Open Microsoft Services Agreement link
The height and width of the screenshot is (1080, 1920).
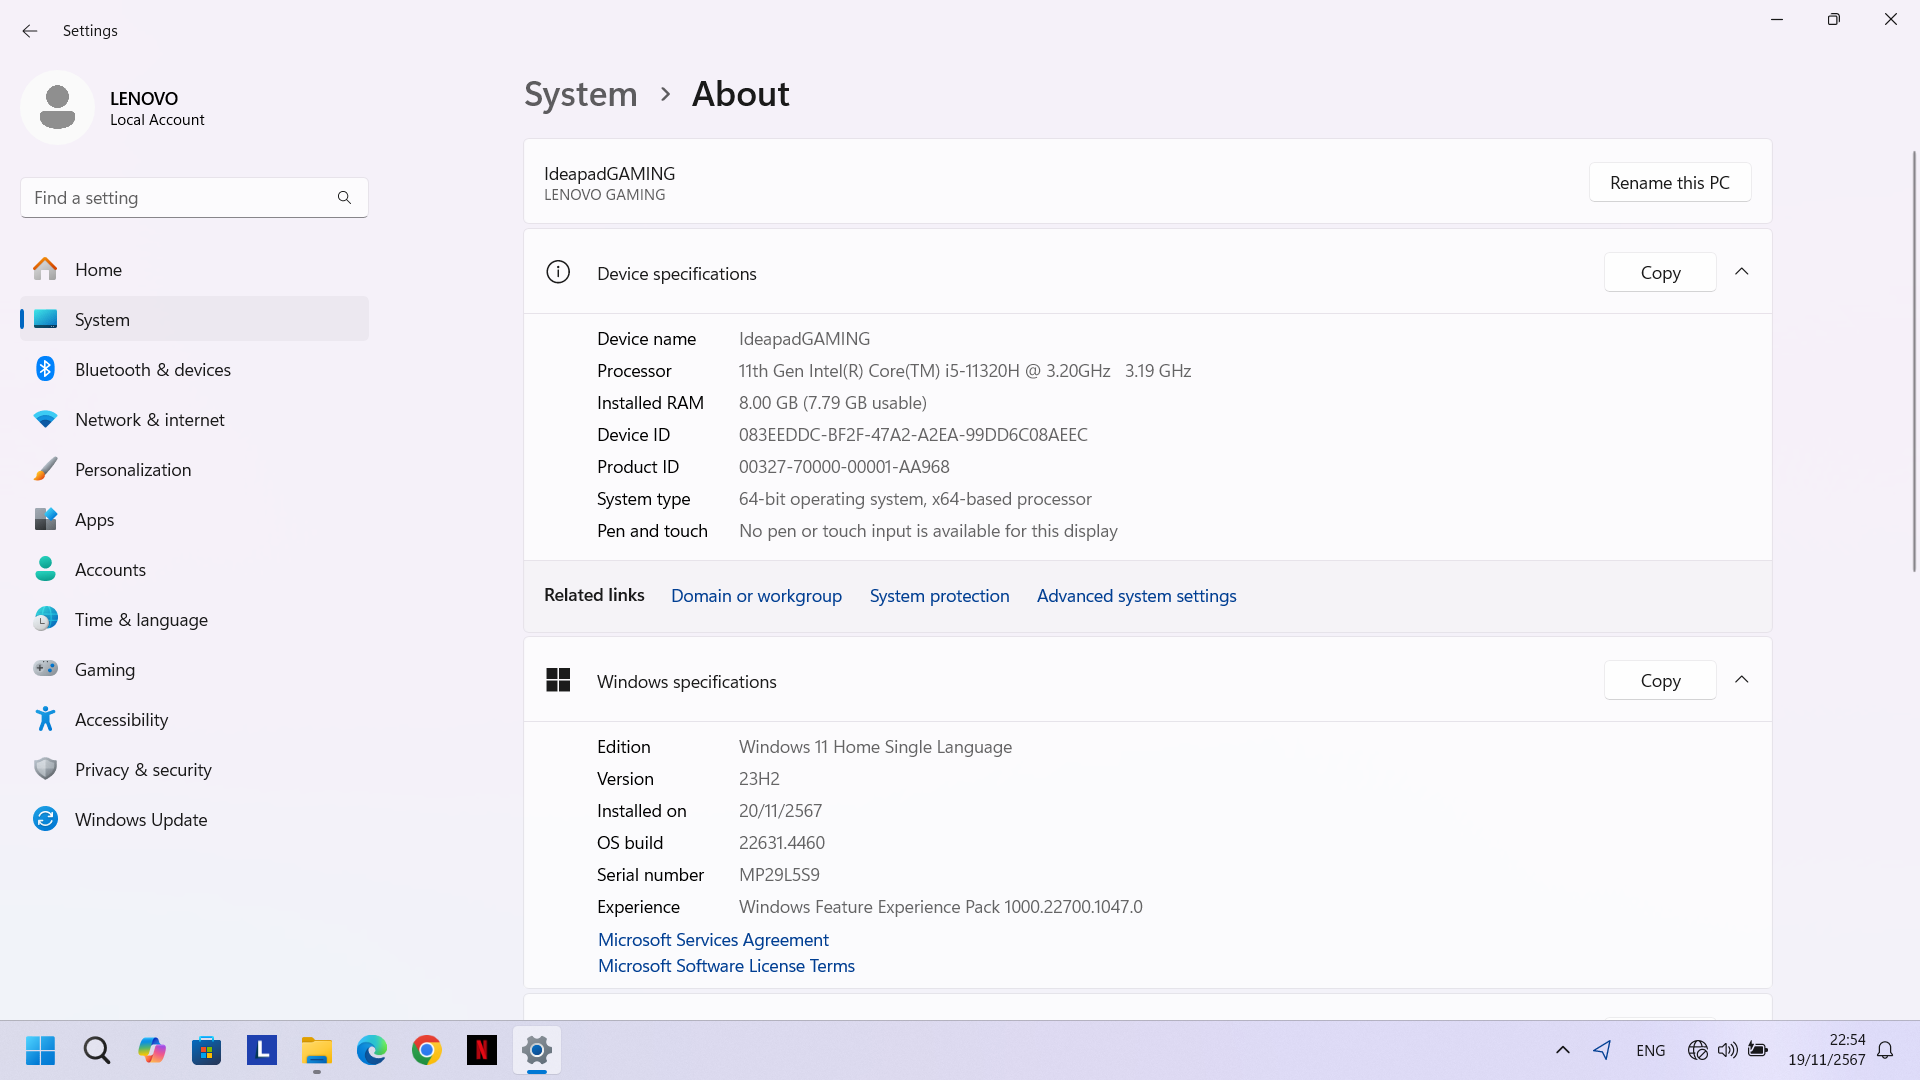click(x=713, y=940)
